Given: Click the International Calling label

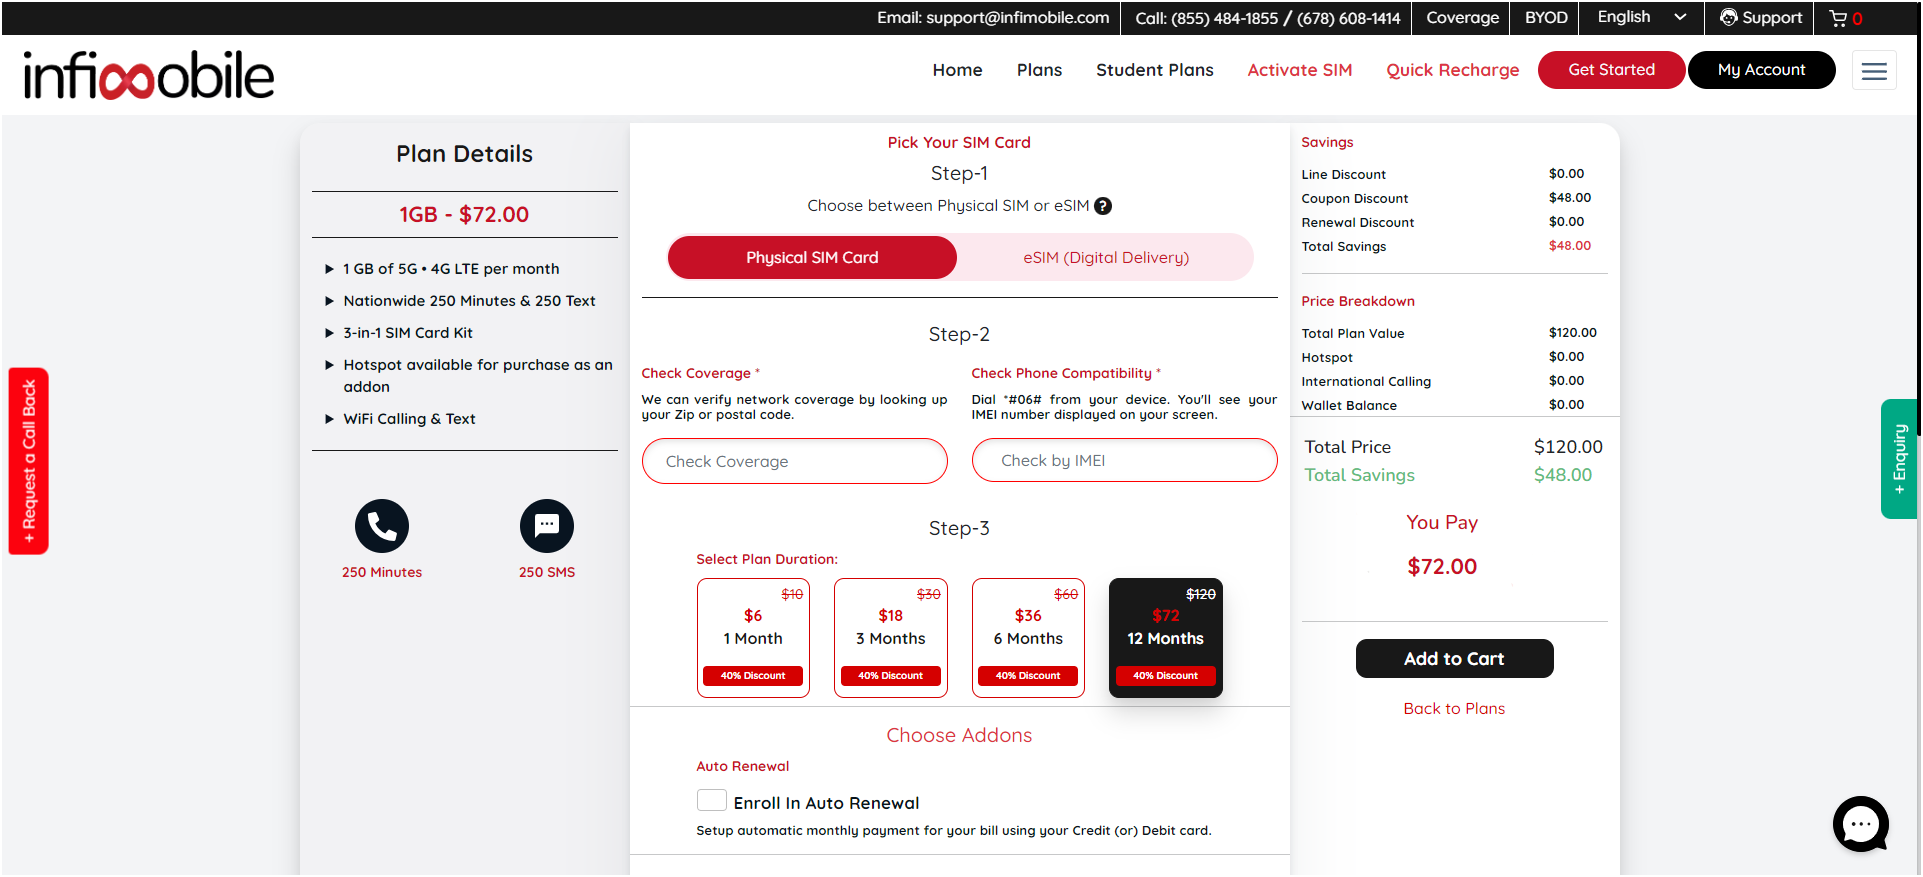Looking at the screenshot, I should pyautogui.click(x=1366, y=382).
